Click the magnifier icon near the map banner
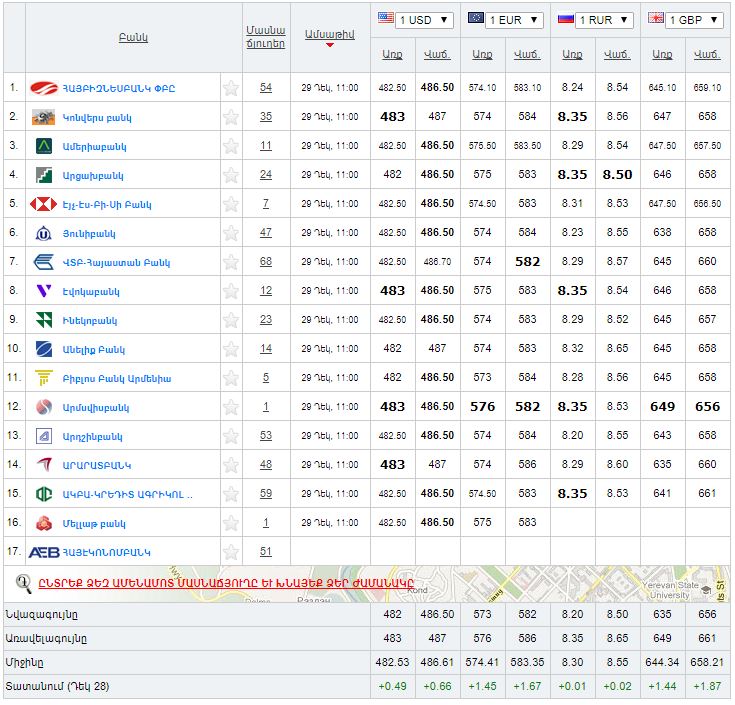 [23, 584]
